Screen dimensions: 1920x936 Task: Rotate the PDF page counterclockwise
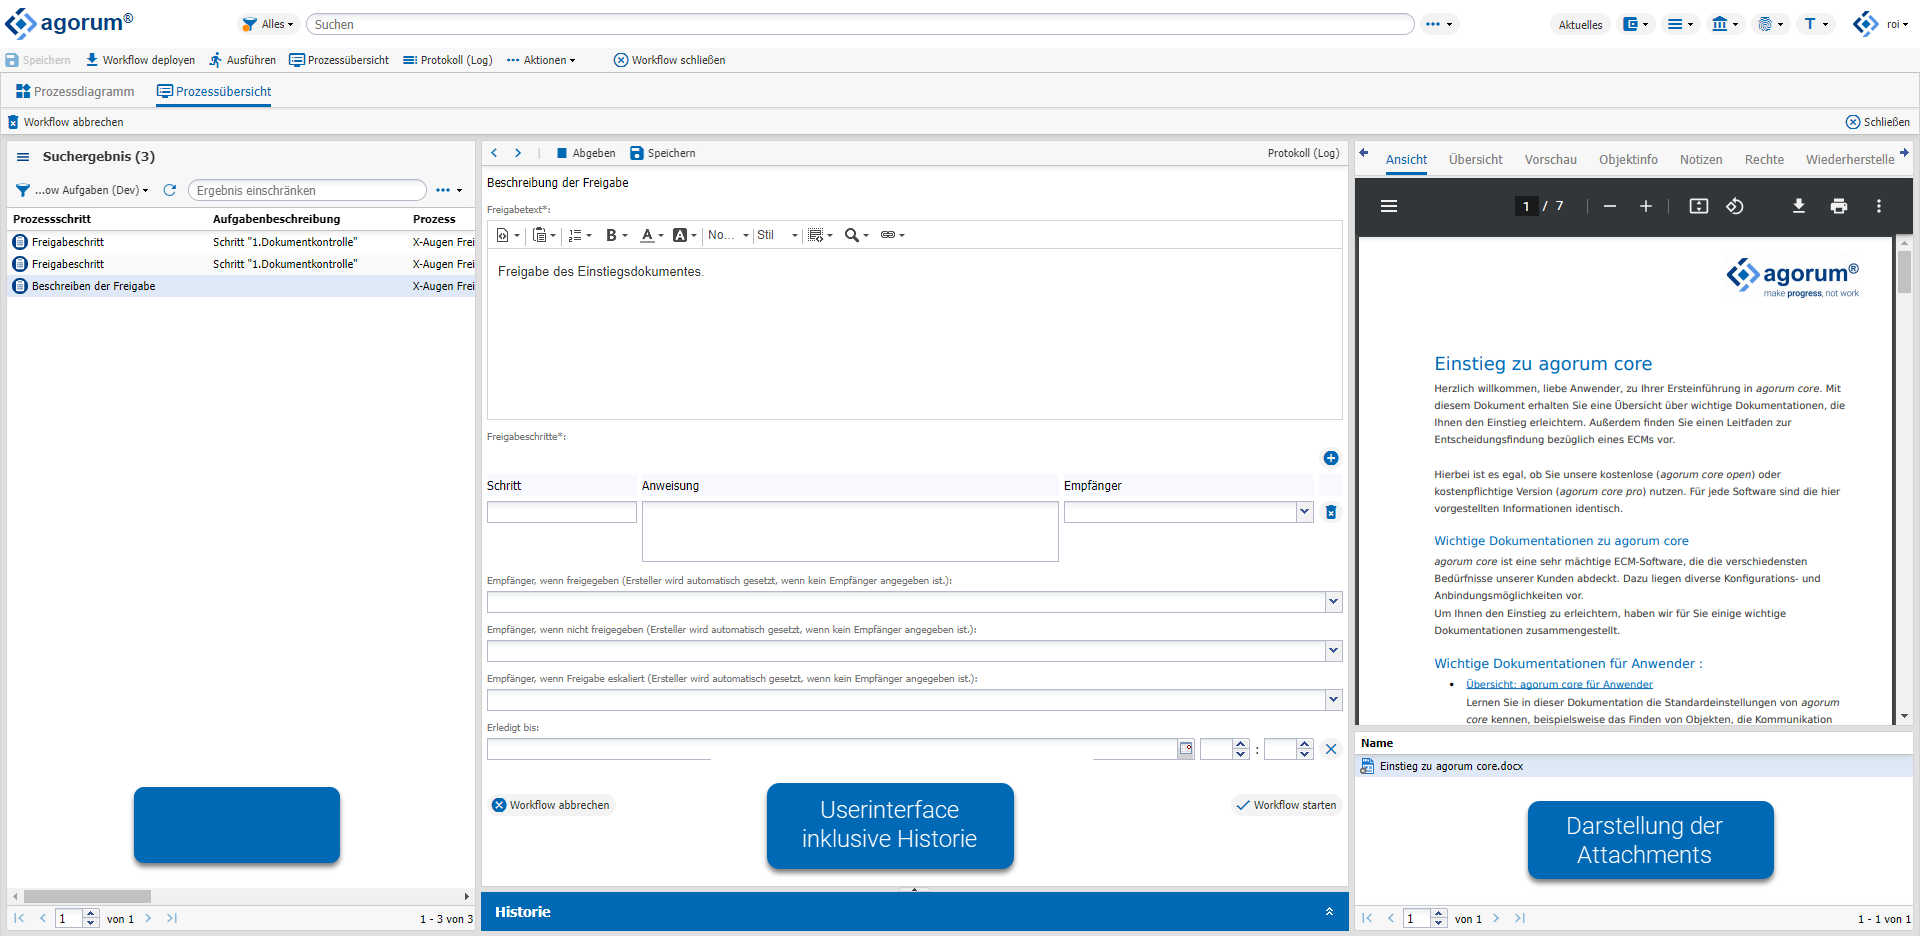[x=1735, y=206]
